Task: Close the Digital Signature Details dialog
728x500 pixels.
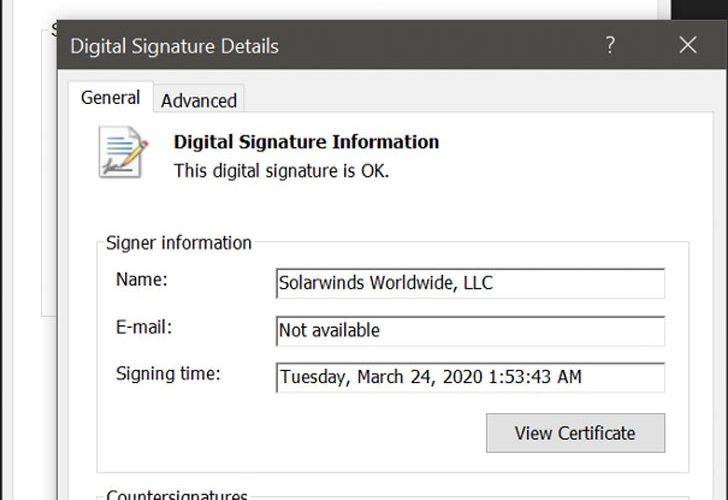Action: (x=687, y=45)
